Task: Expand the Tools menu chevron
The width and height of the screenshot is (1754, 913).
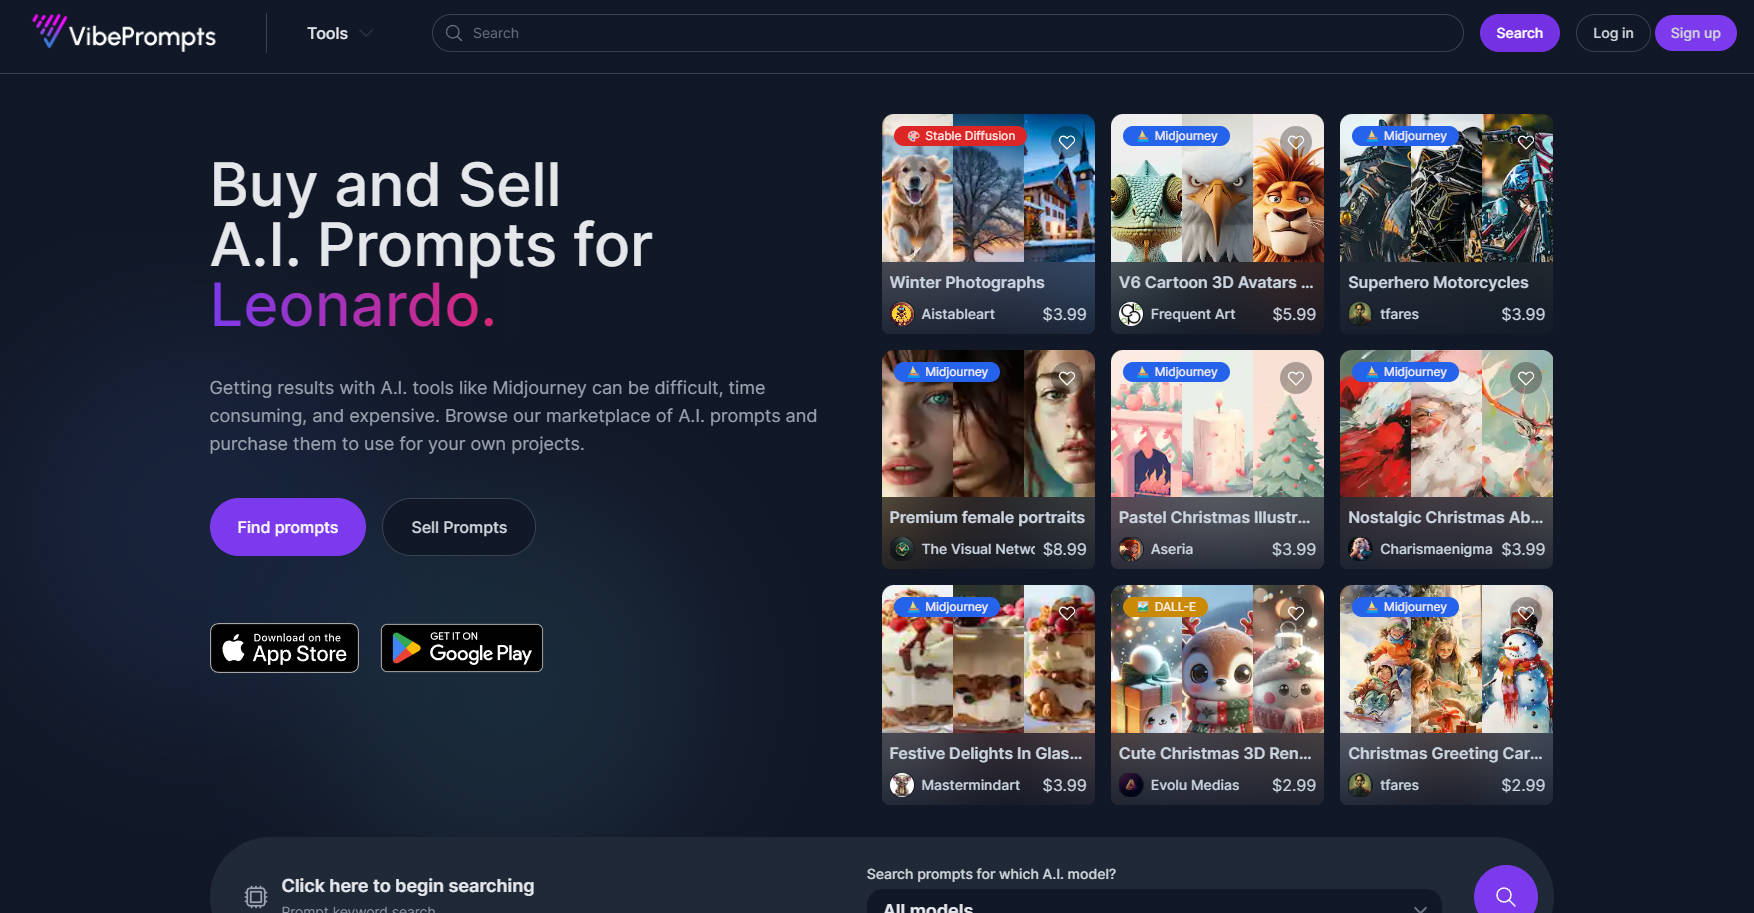Action: pos(366,33)
